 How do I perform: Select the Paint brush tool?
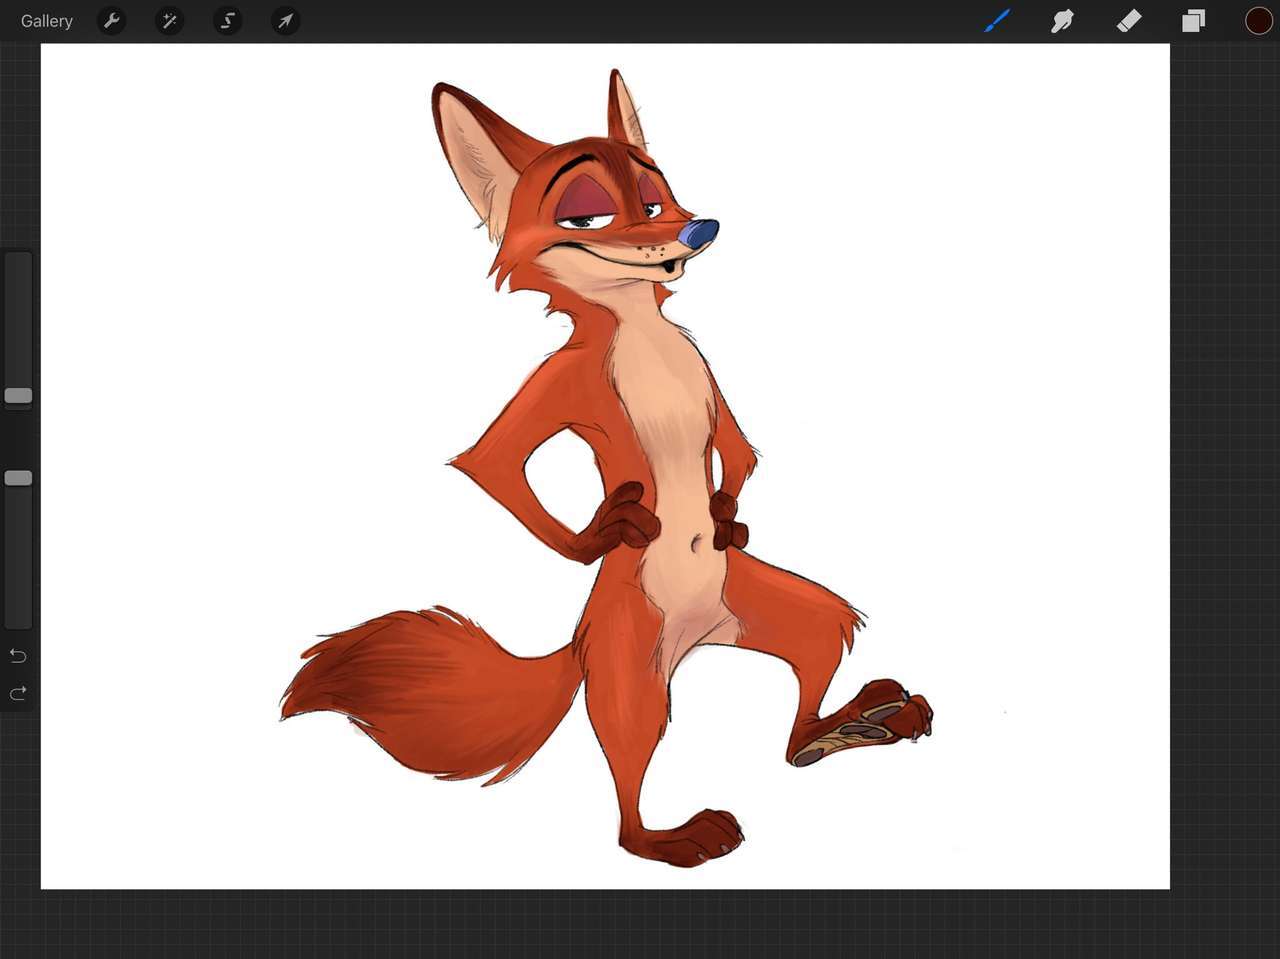pyautogui.click(x=997, y=21)
